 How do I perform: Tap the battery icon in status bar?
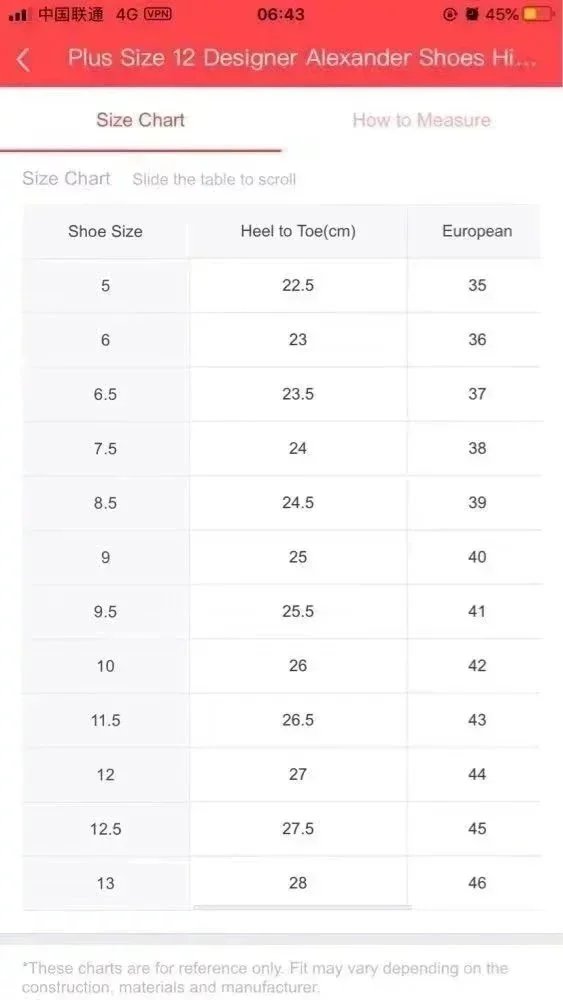[x=537, y=14]
